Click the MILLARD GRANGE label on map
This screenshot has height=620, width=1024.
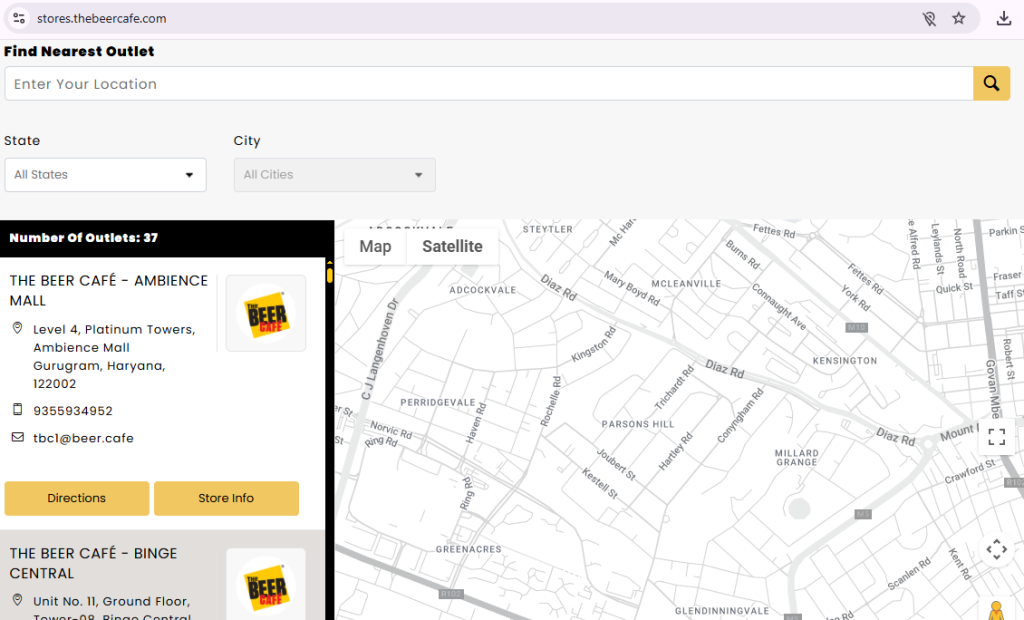(797, 457)
